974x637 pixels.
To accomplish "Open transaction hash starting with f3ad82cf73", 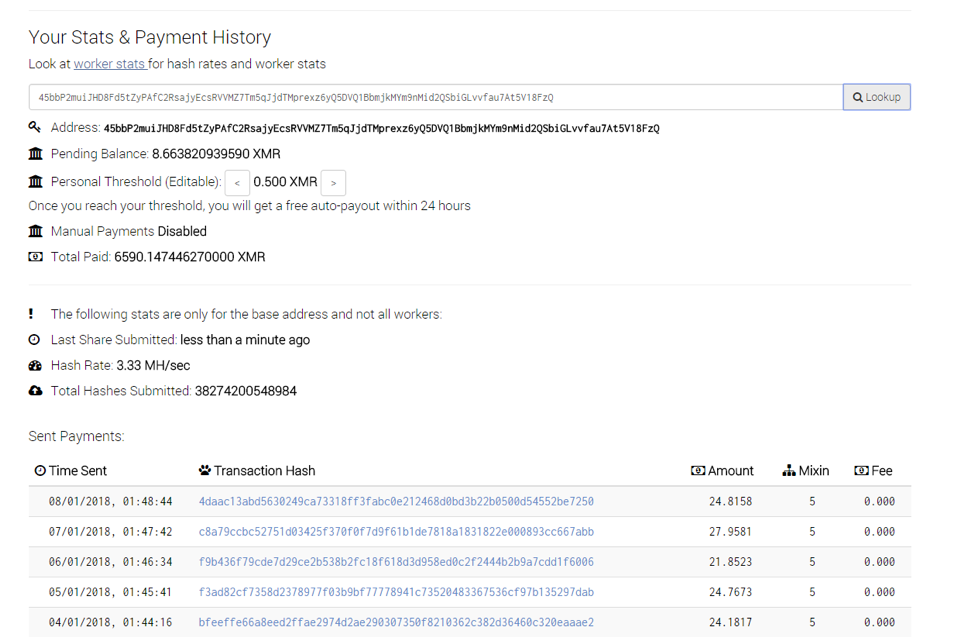I will tap(396, 592).
